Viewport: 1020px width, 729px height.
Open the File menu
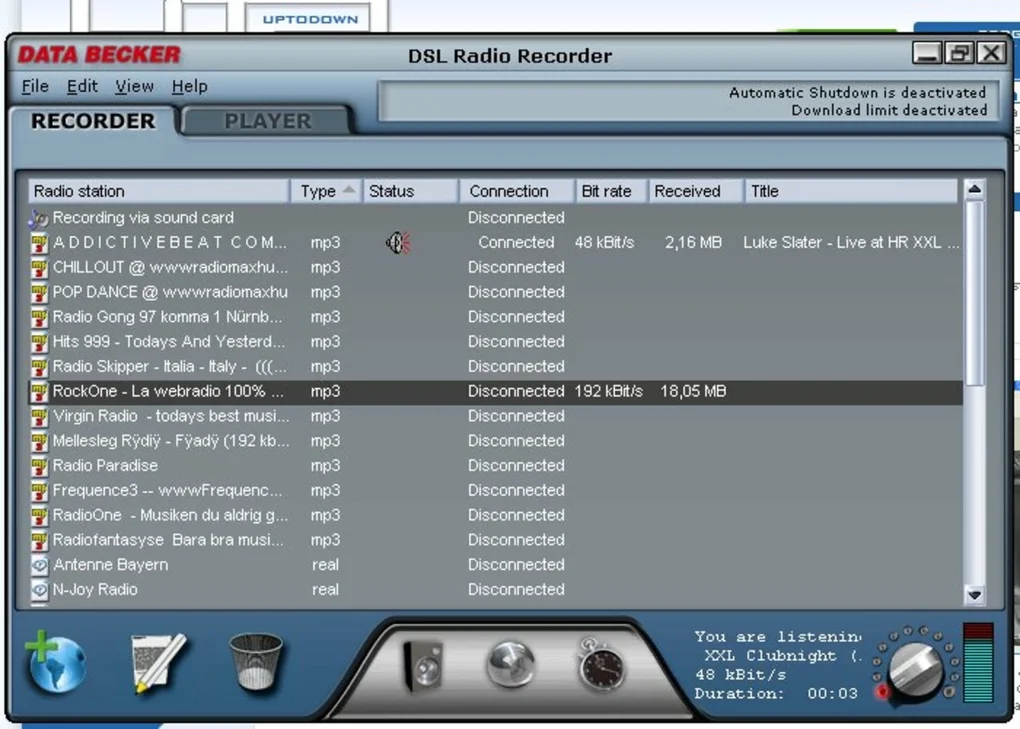coord(34,86)
